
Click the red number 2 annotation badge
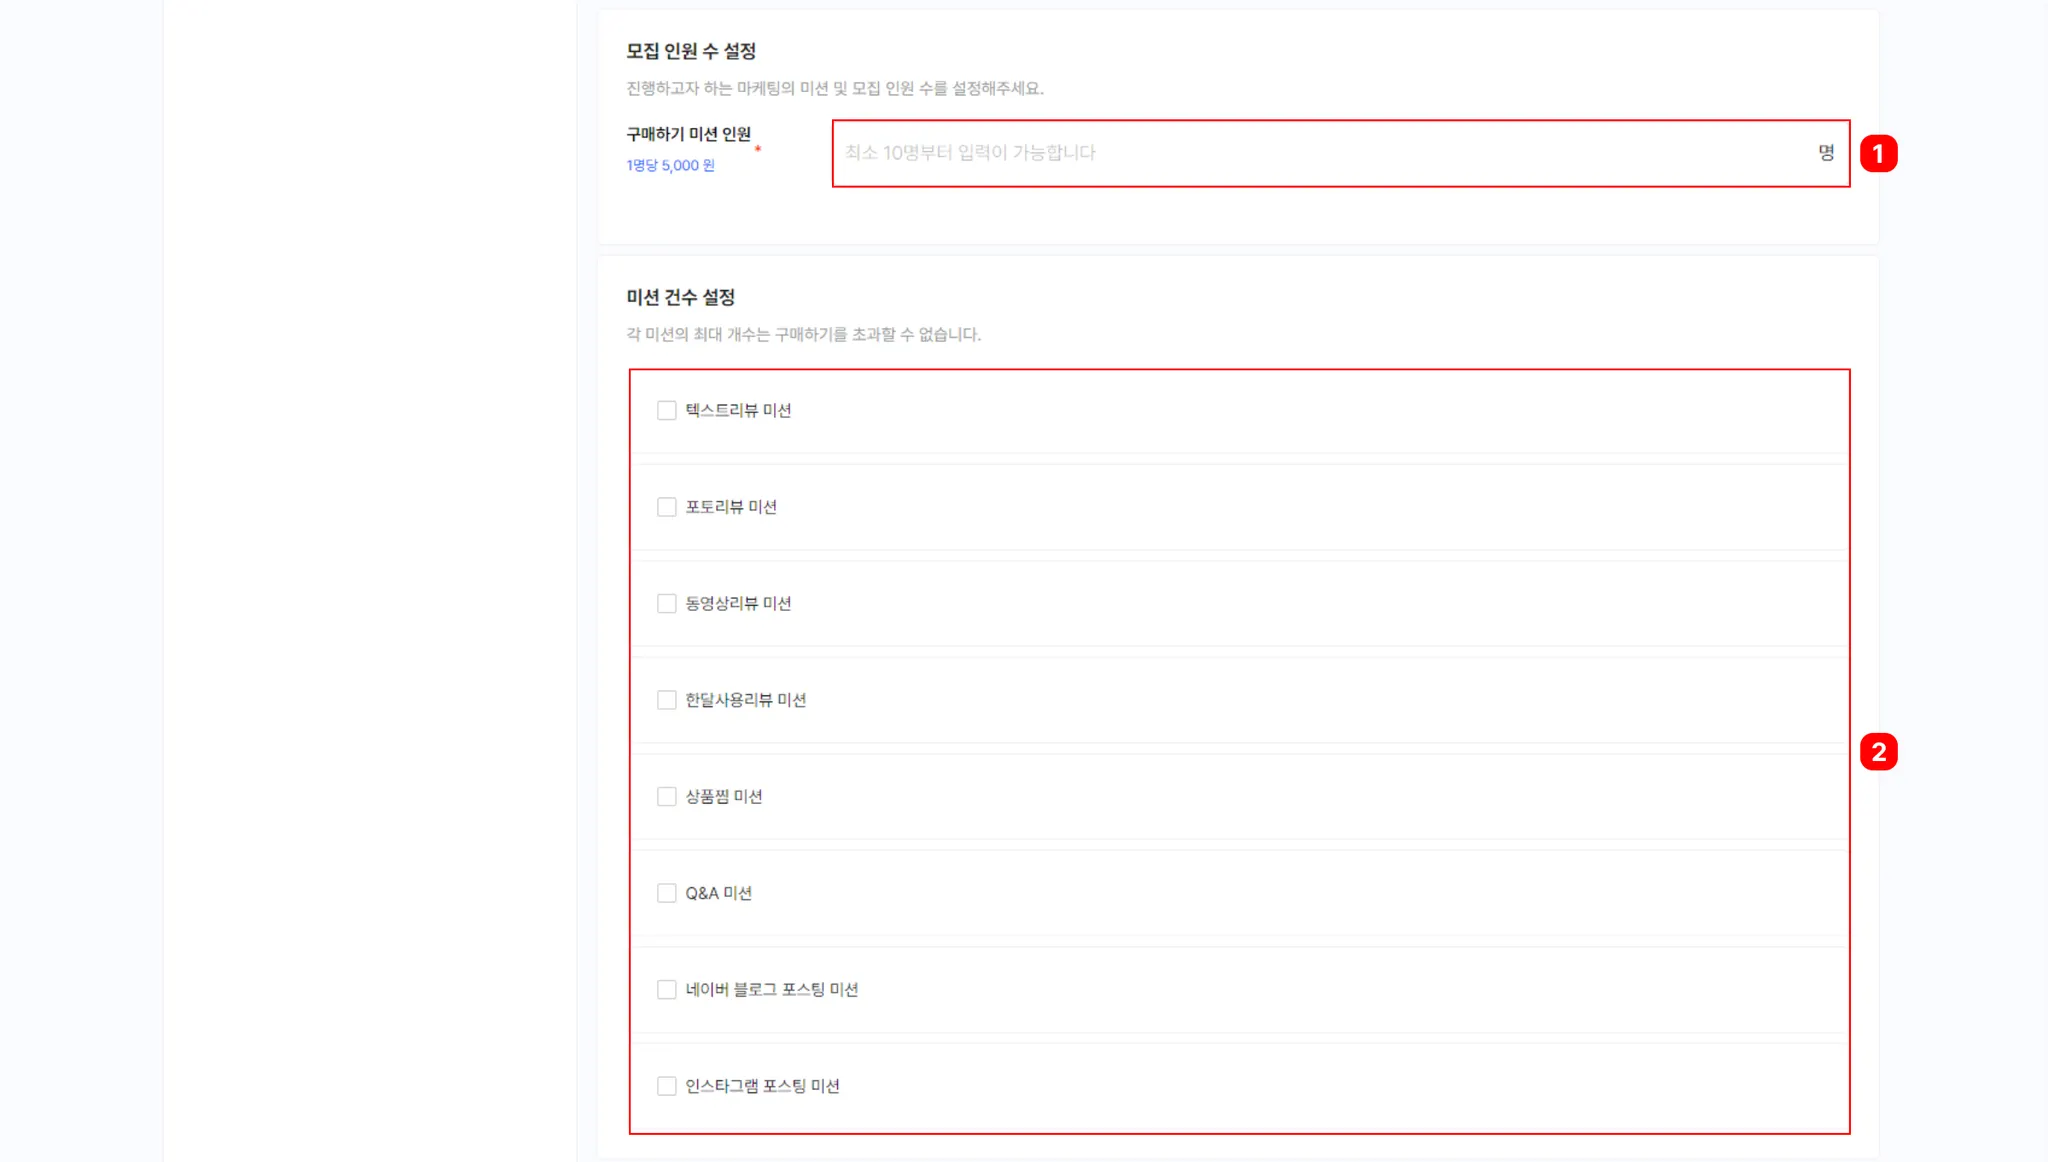(1878, 752)
